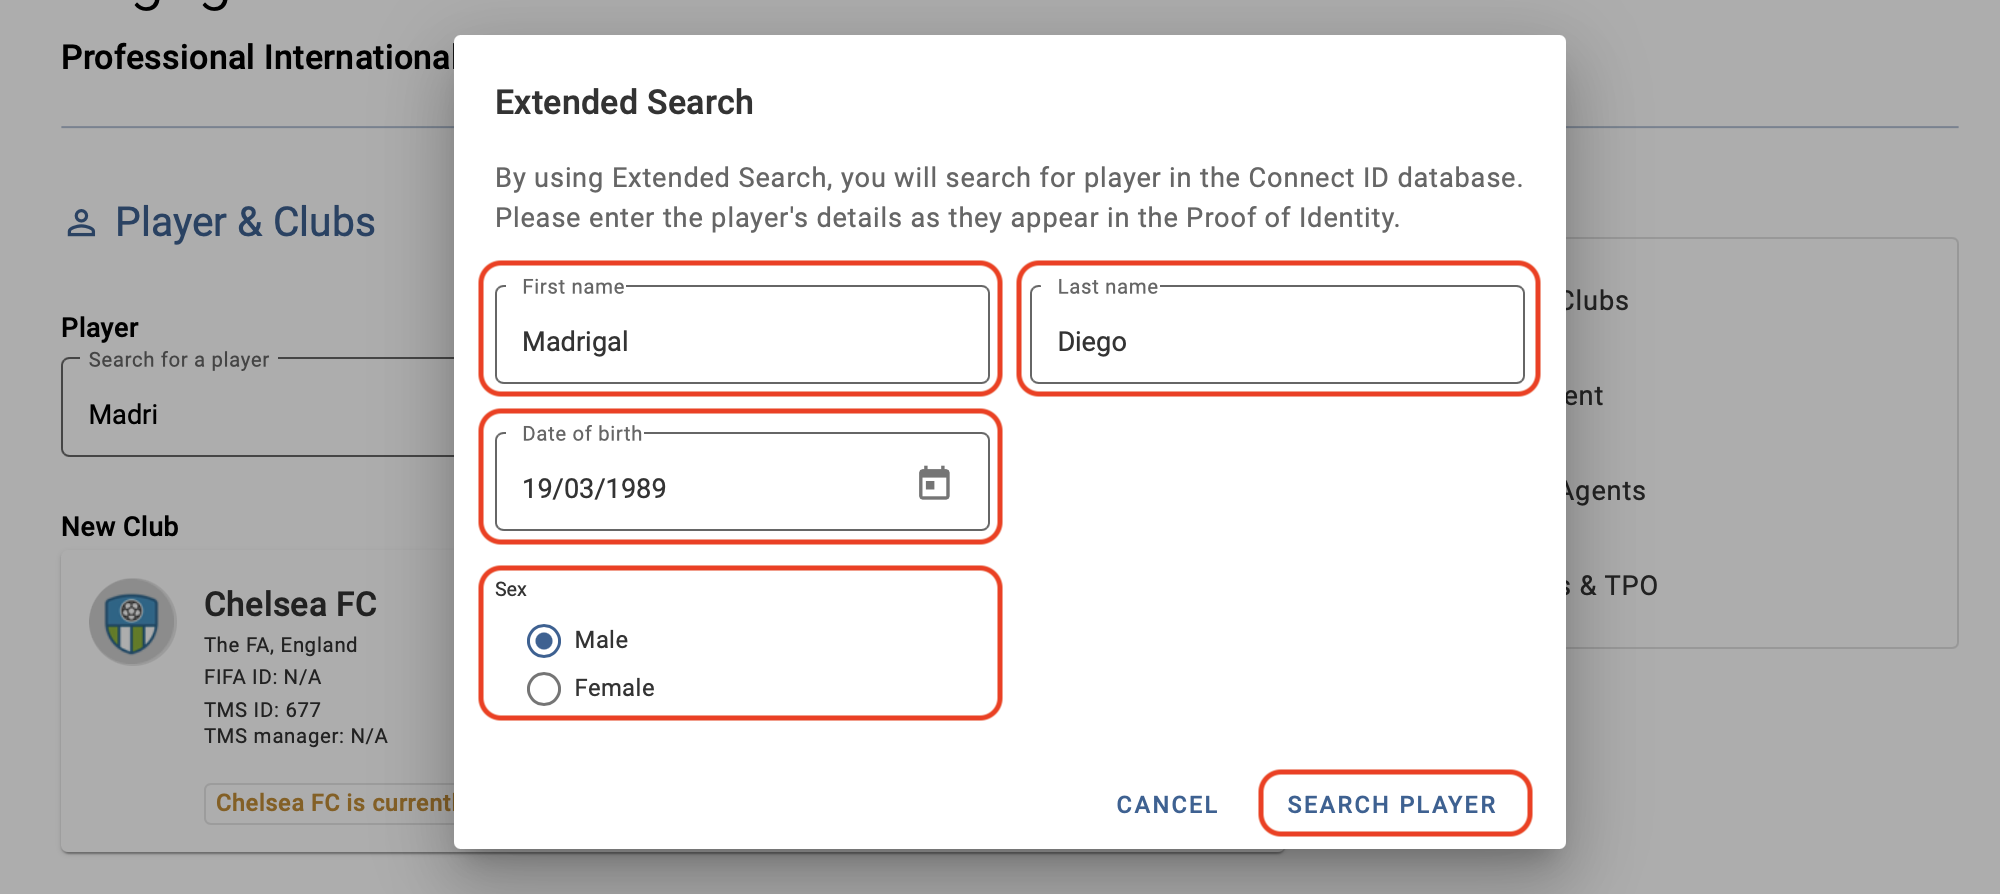
Task: Open the date of birth calendar picker
Action: (934, 484)
